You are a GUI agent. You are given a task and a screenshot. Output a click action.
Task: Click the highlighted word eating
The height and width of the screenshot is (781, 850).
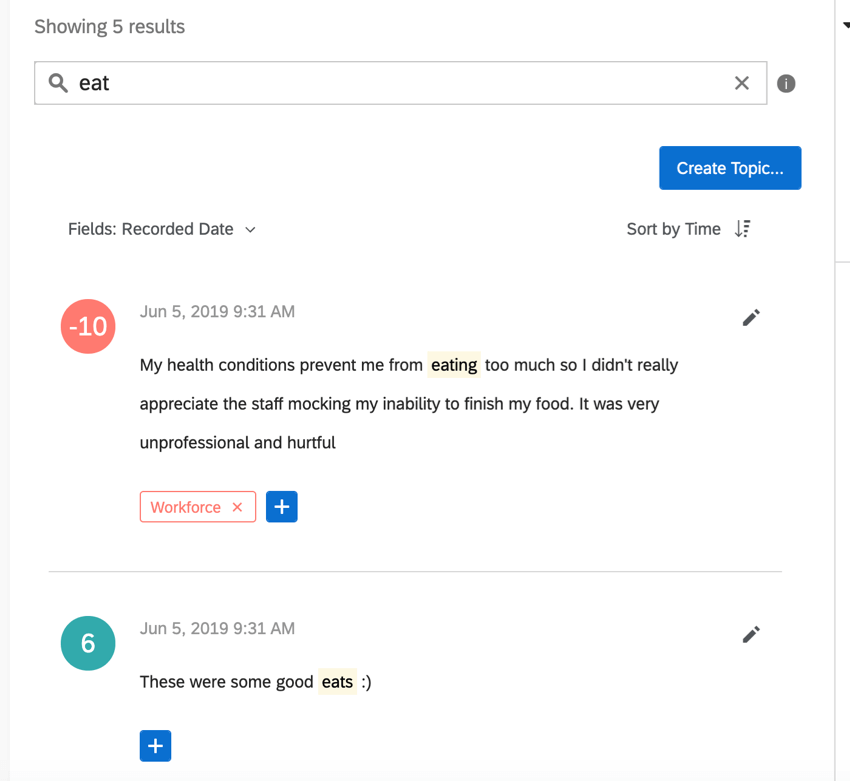(x=454, y=365)
